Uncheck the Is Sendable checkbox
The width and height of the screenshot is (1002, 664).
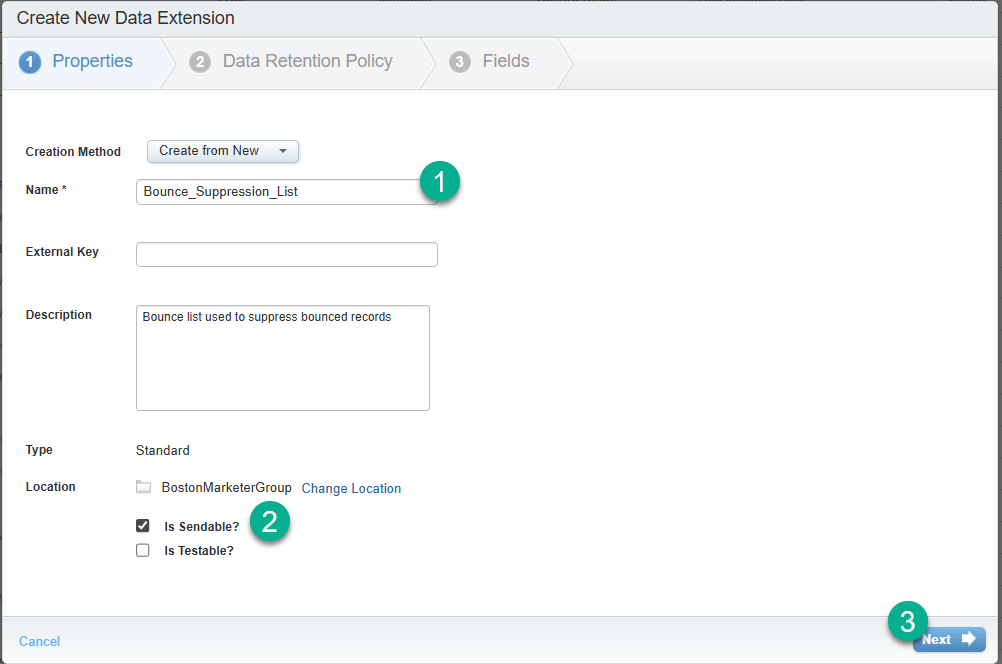tap(143, 526)
